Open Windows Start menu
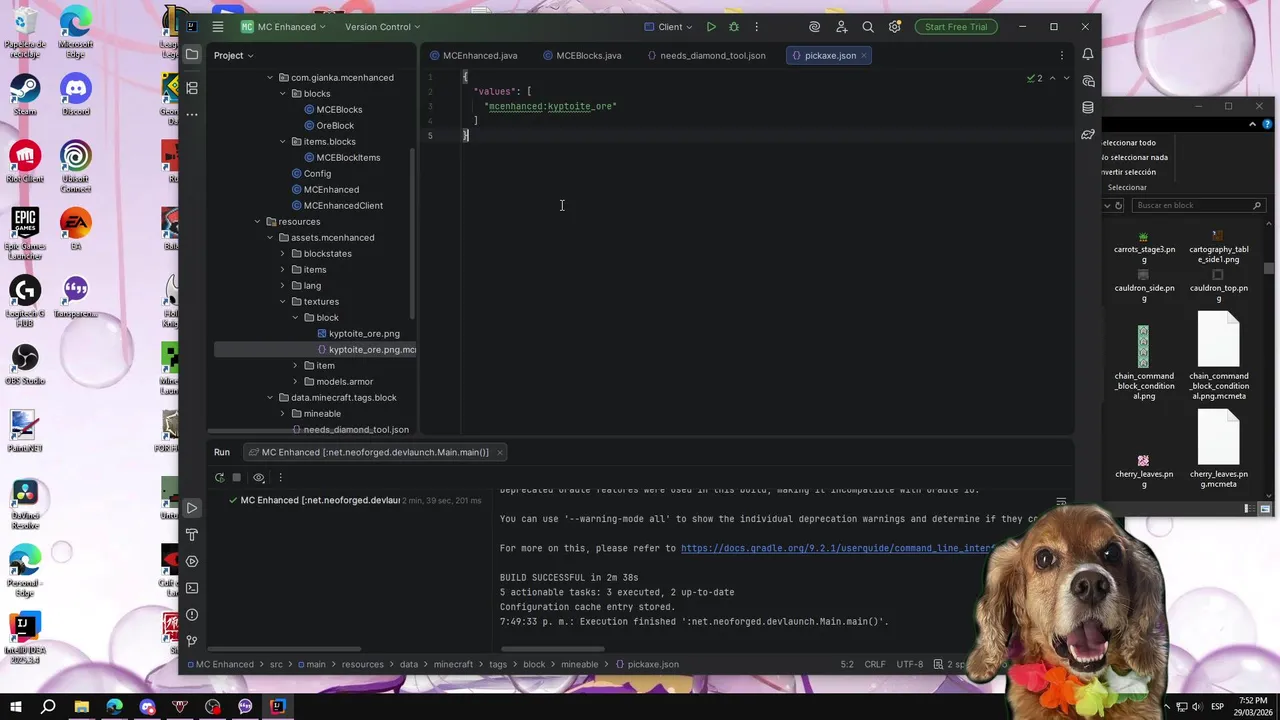Image resolution: width=1280 pixels, height=720 pixels. point(15,707)
